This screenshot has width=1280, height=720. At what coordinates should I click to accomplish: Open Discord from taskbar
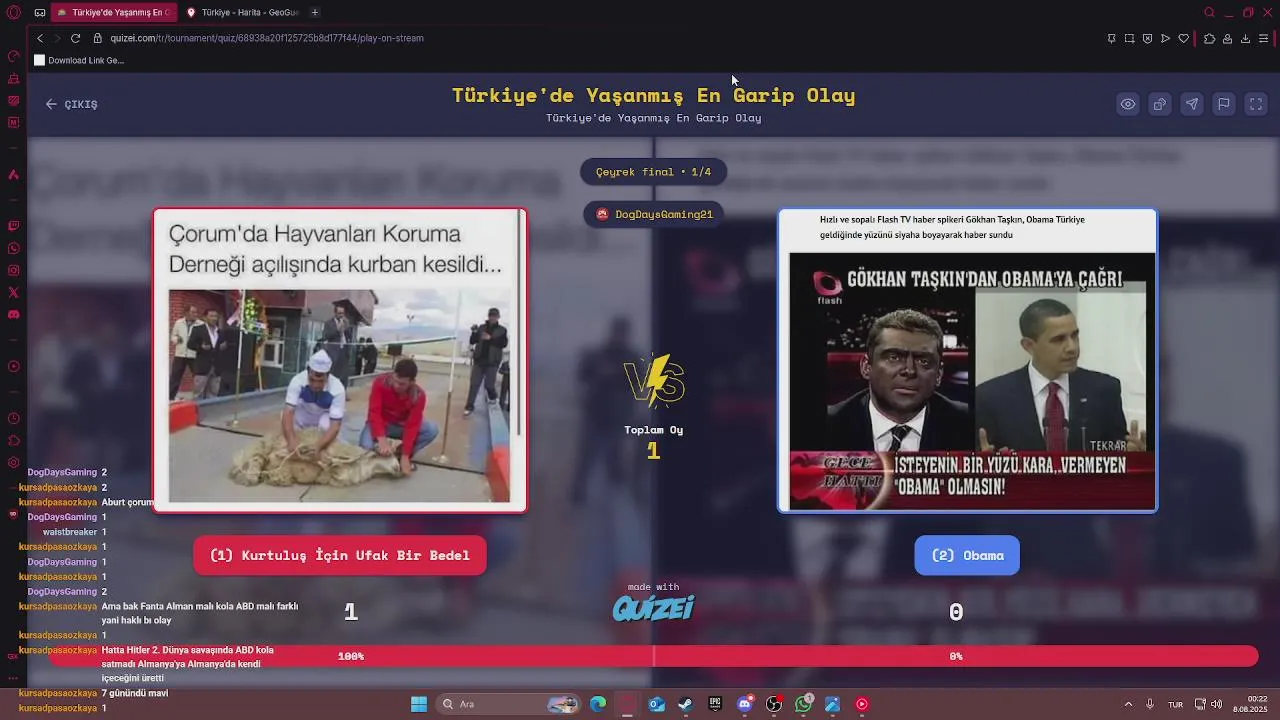coord(745,704)
